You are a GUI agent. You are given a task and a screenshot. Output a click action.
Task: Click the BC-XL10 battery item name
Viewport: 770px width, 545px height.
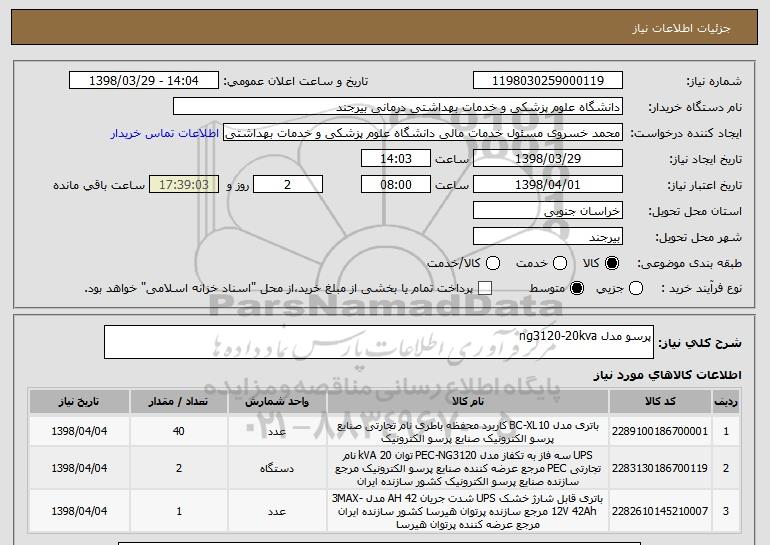point(468,432)
